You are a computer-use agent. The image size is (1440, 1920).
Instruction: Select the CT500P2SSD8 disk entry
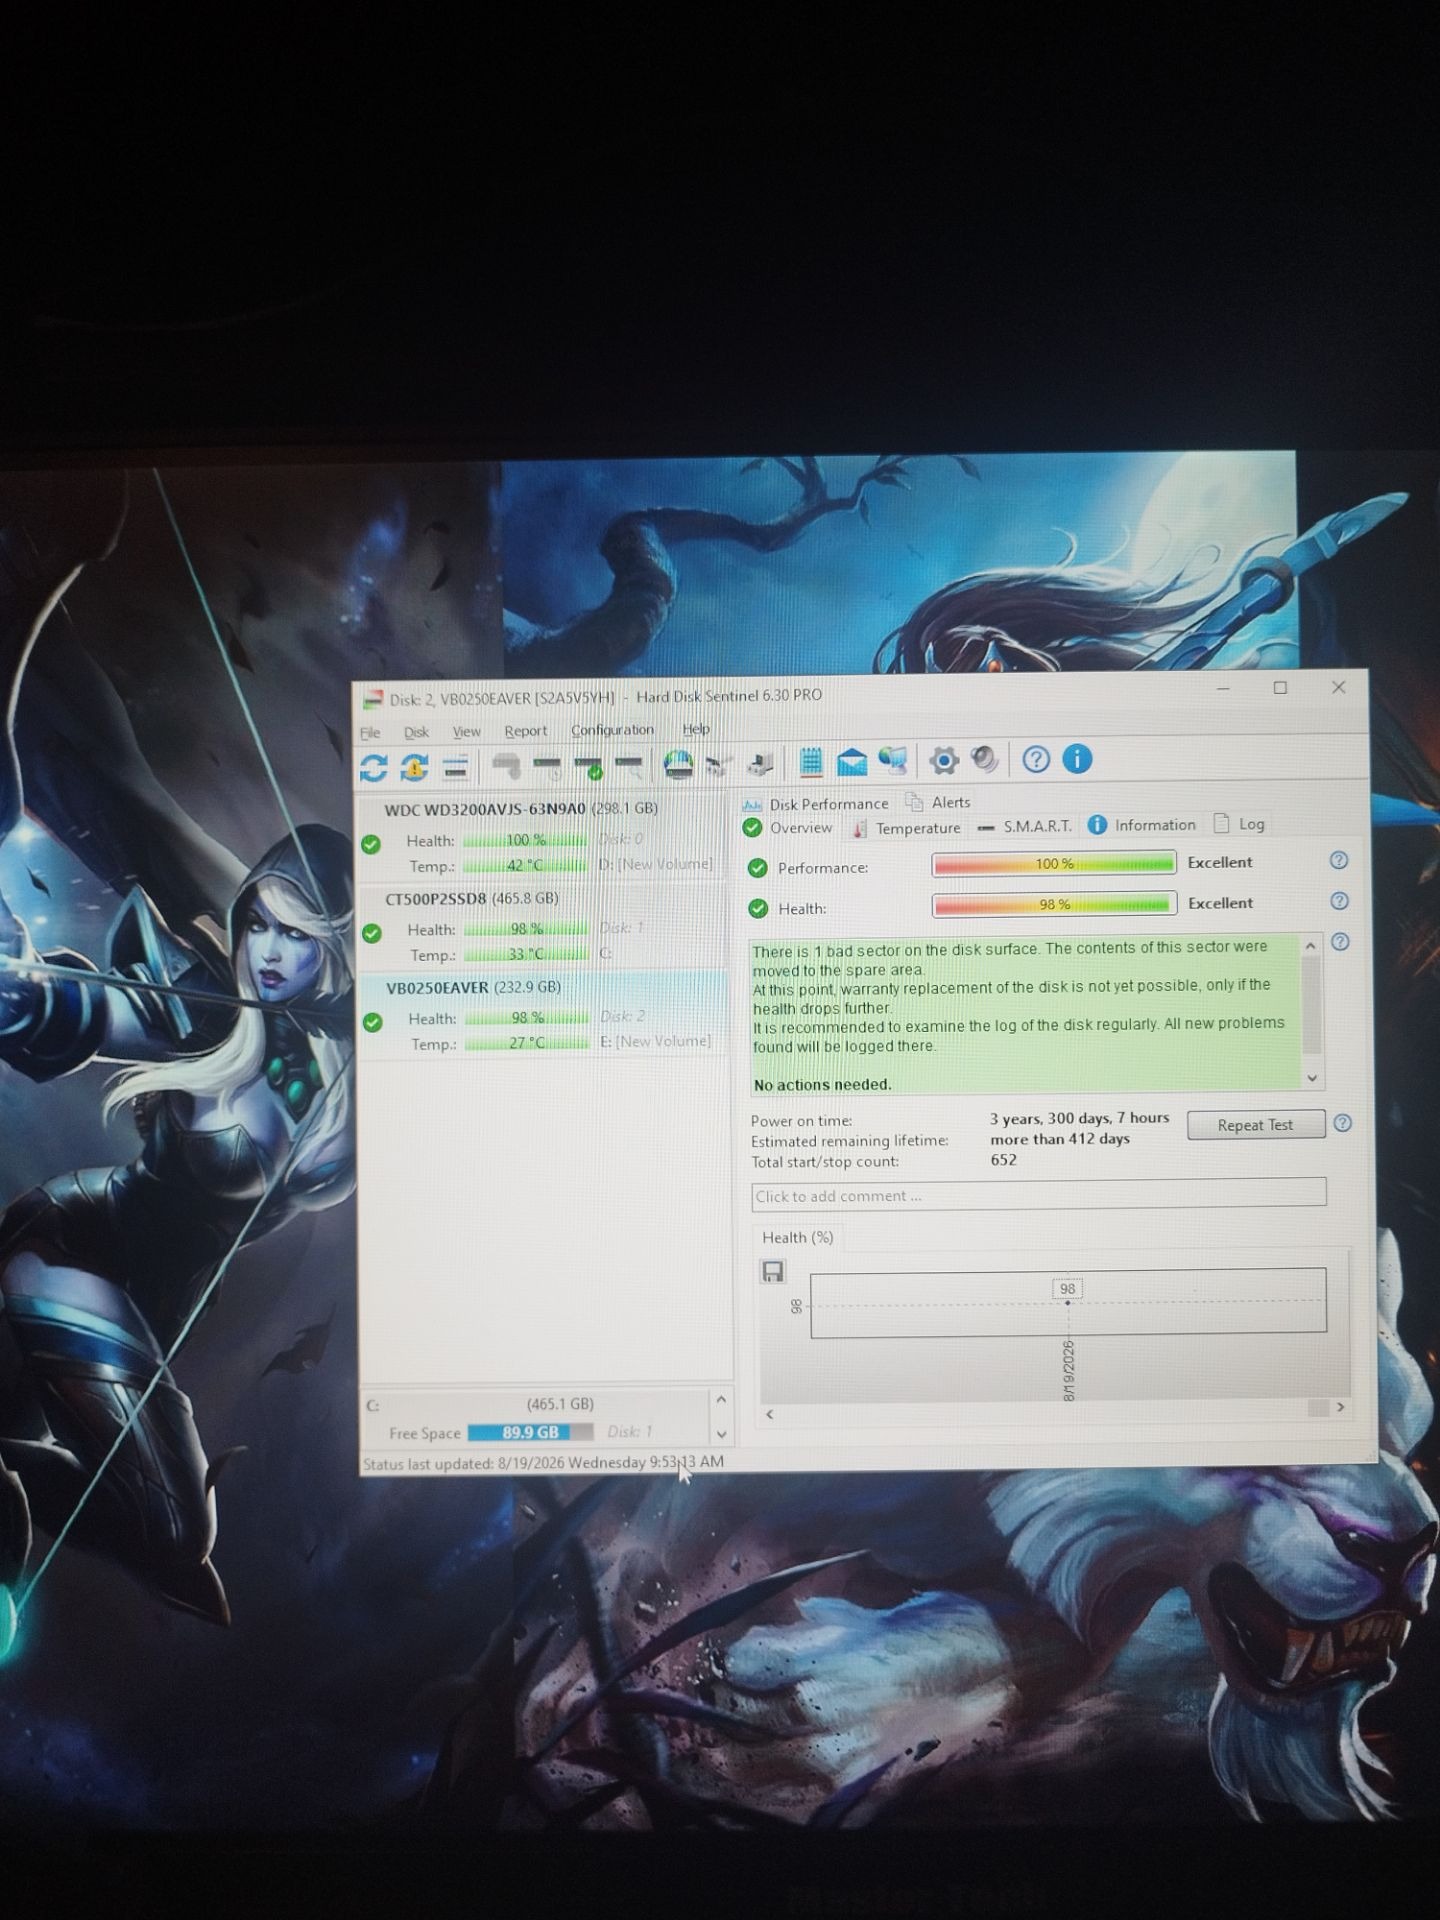tap(541, 926)
